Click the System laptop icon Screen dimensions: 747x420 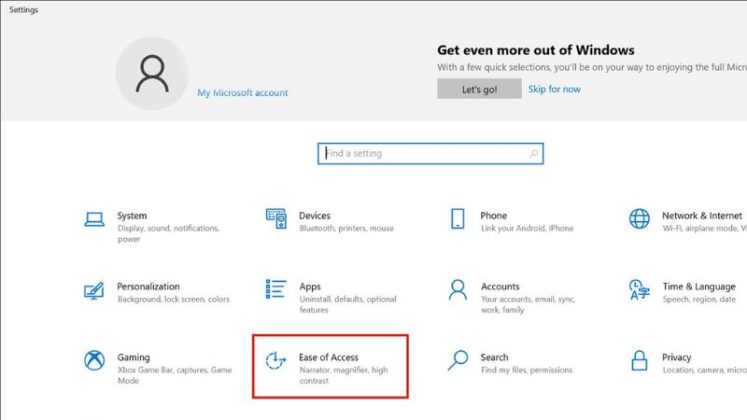click(x=95, y=220)
